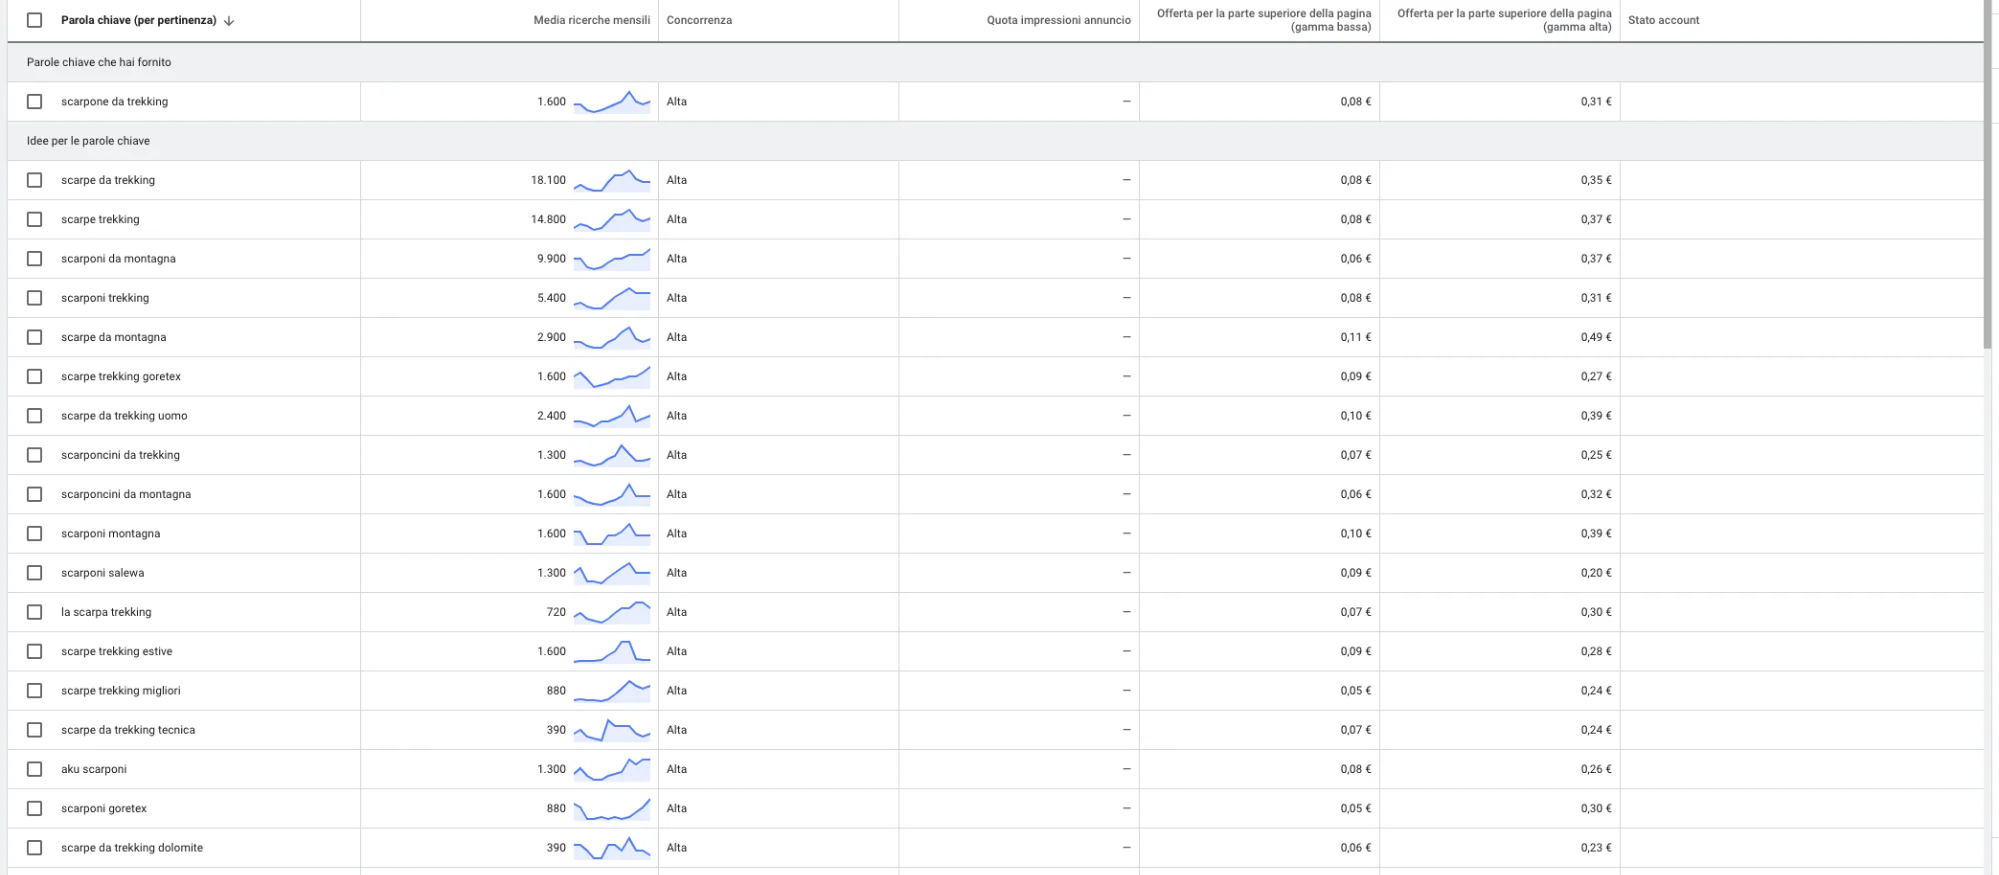
Task: Click the 720 monthly searches value
Action: pos(556,612)
